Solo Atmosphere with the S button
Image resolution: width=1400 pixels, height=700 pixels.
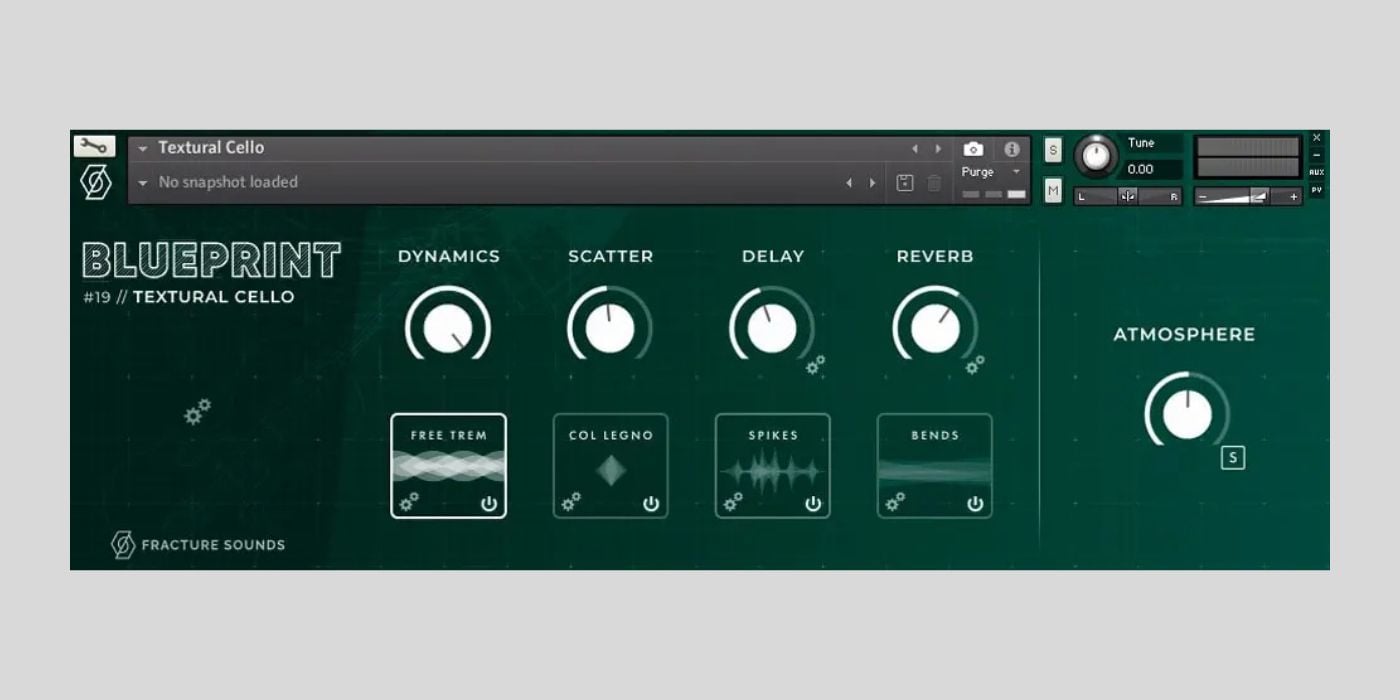(1233, 458)
